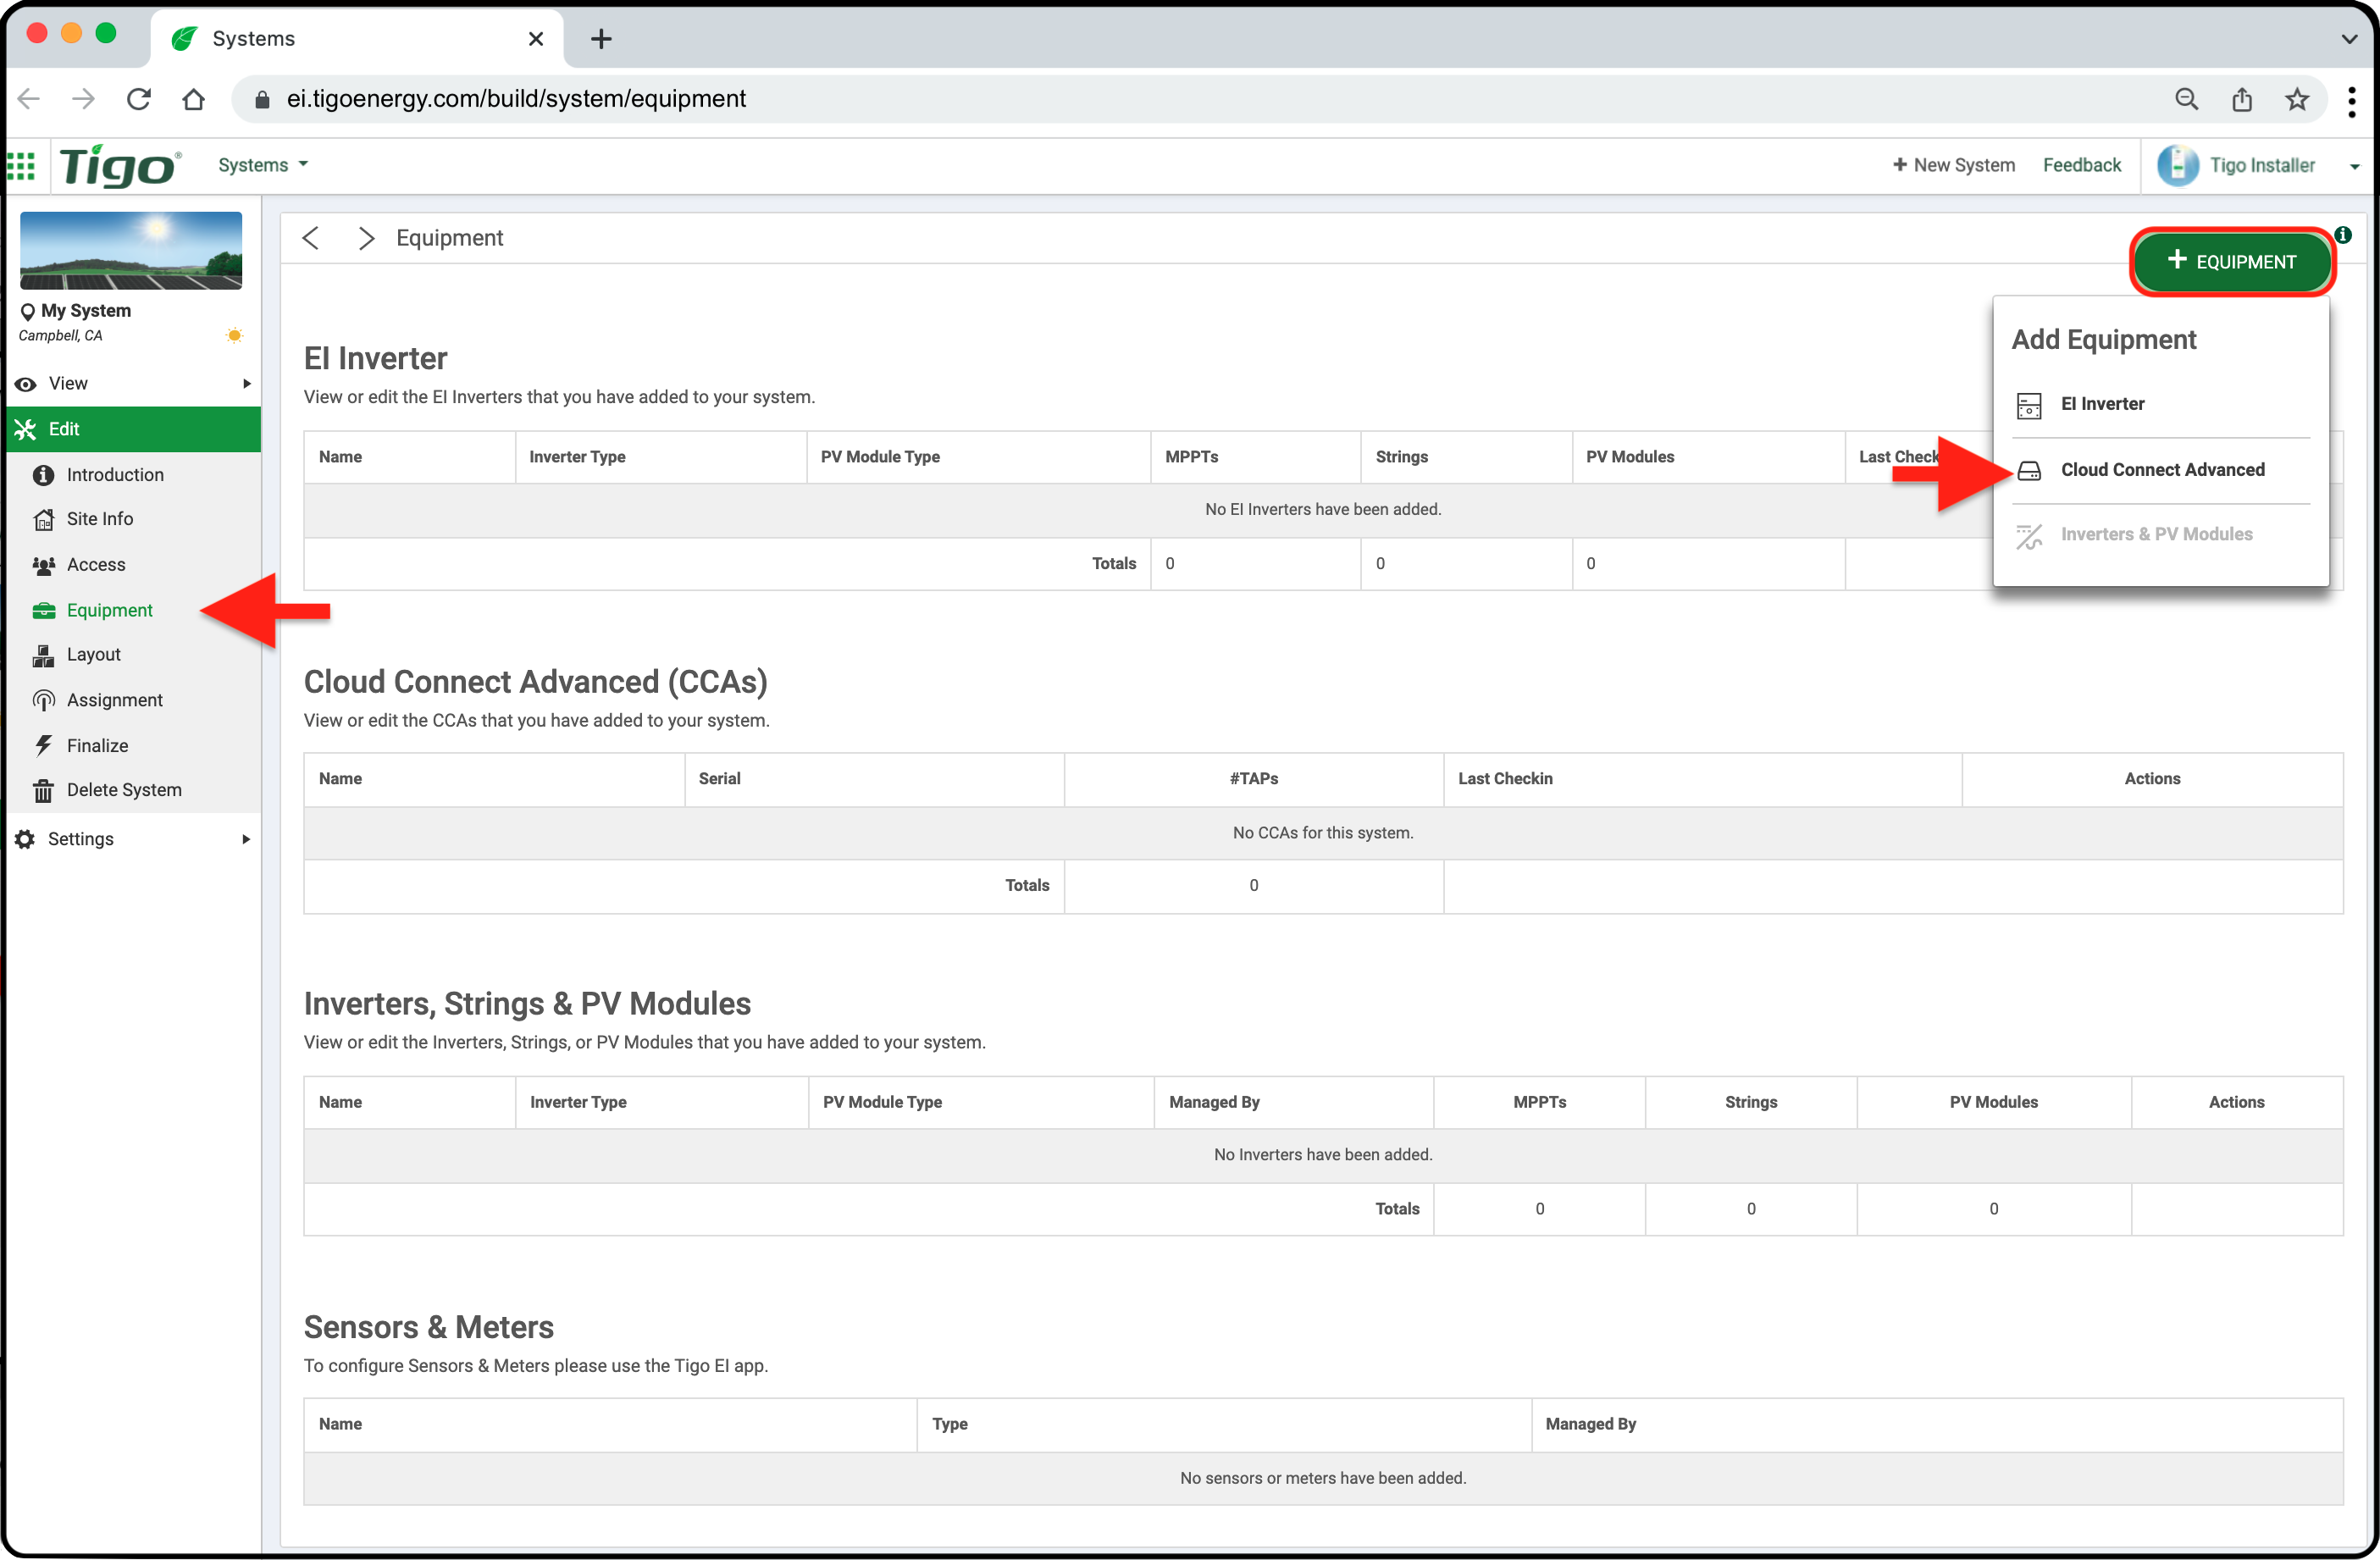Bookmark page with the star icon
Viewport: 2380px width, 1560px height.
click(2296, 99)
